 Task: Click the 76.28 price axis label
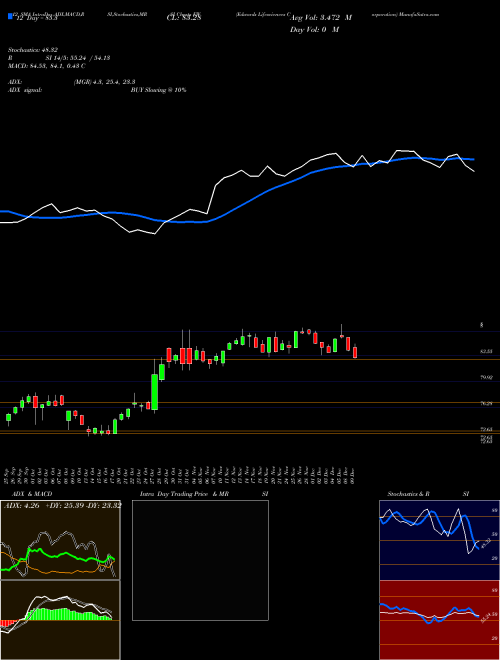(x=487, y=403)
